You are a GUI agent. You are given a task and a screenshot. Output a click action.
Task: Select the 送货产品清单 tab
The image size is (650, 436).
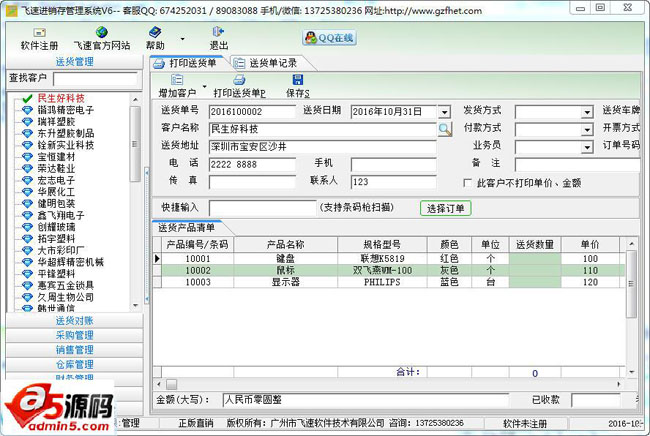tap(187, 228)
